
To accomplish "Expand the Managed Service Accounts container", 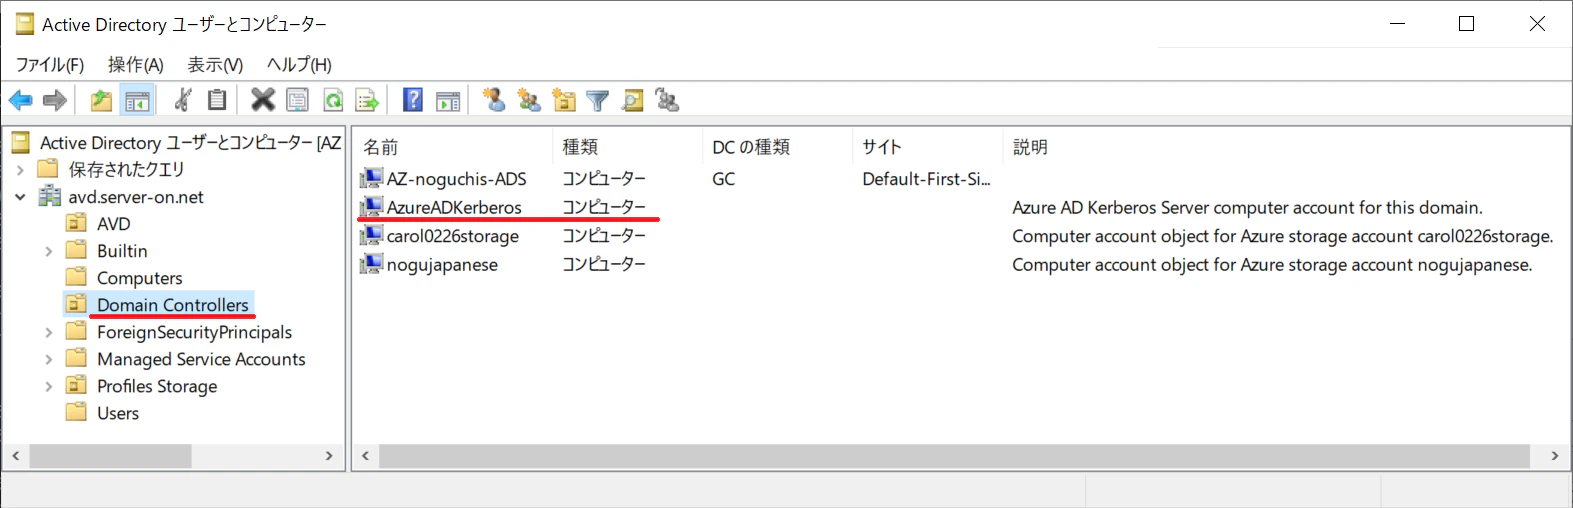I will click(x=48, y=359).
